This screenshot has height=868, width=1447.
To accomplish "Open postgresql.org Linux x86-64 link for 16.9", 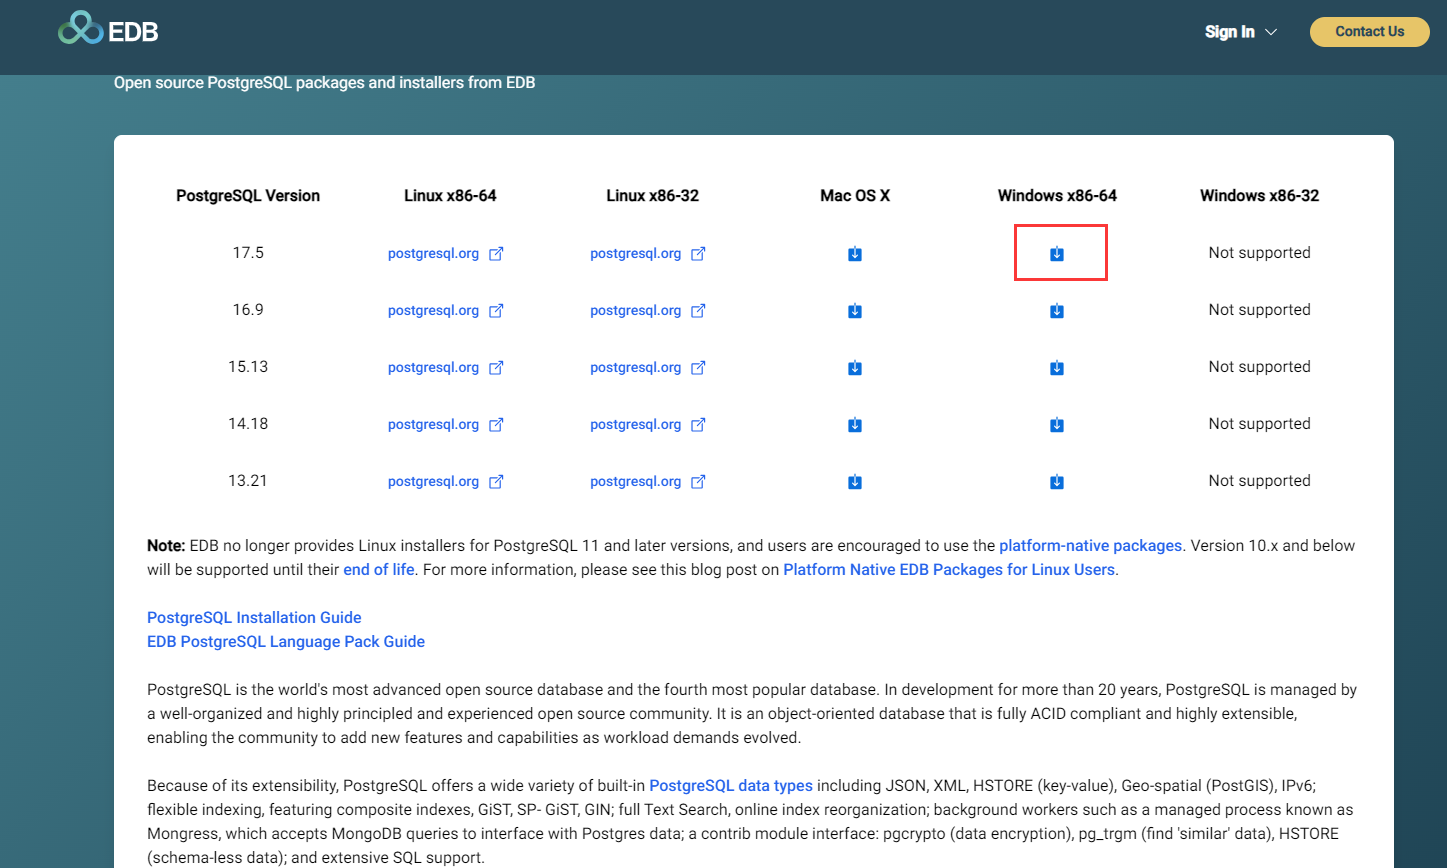I will pyautogui.click(x=446, y=311).
